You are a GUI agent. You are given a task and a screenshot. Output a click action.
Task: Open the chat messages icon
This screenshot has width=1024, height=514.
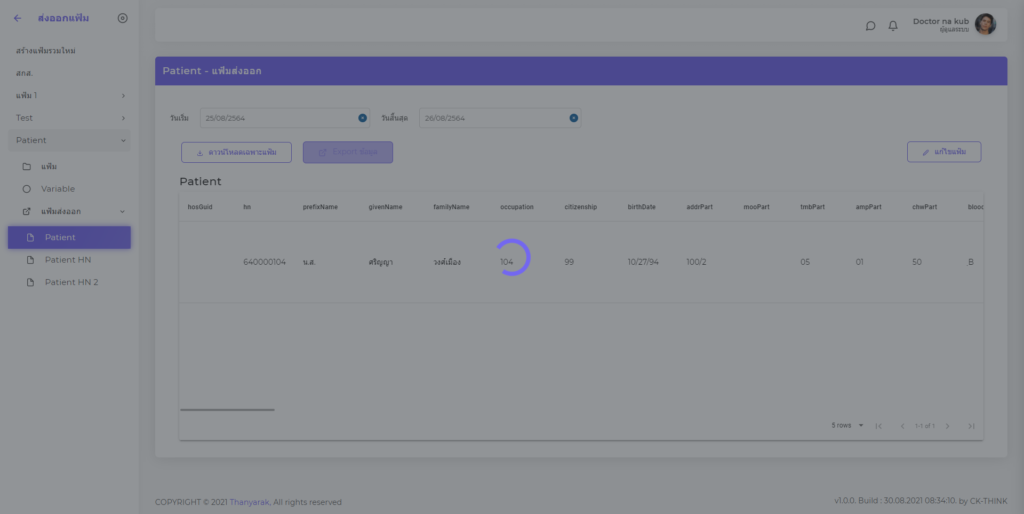(x=870, y=26)
